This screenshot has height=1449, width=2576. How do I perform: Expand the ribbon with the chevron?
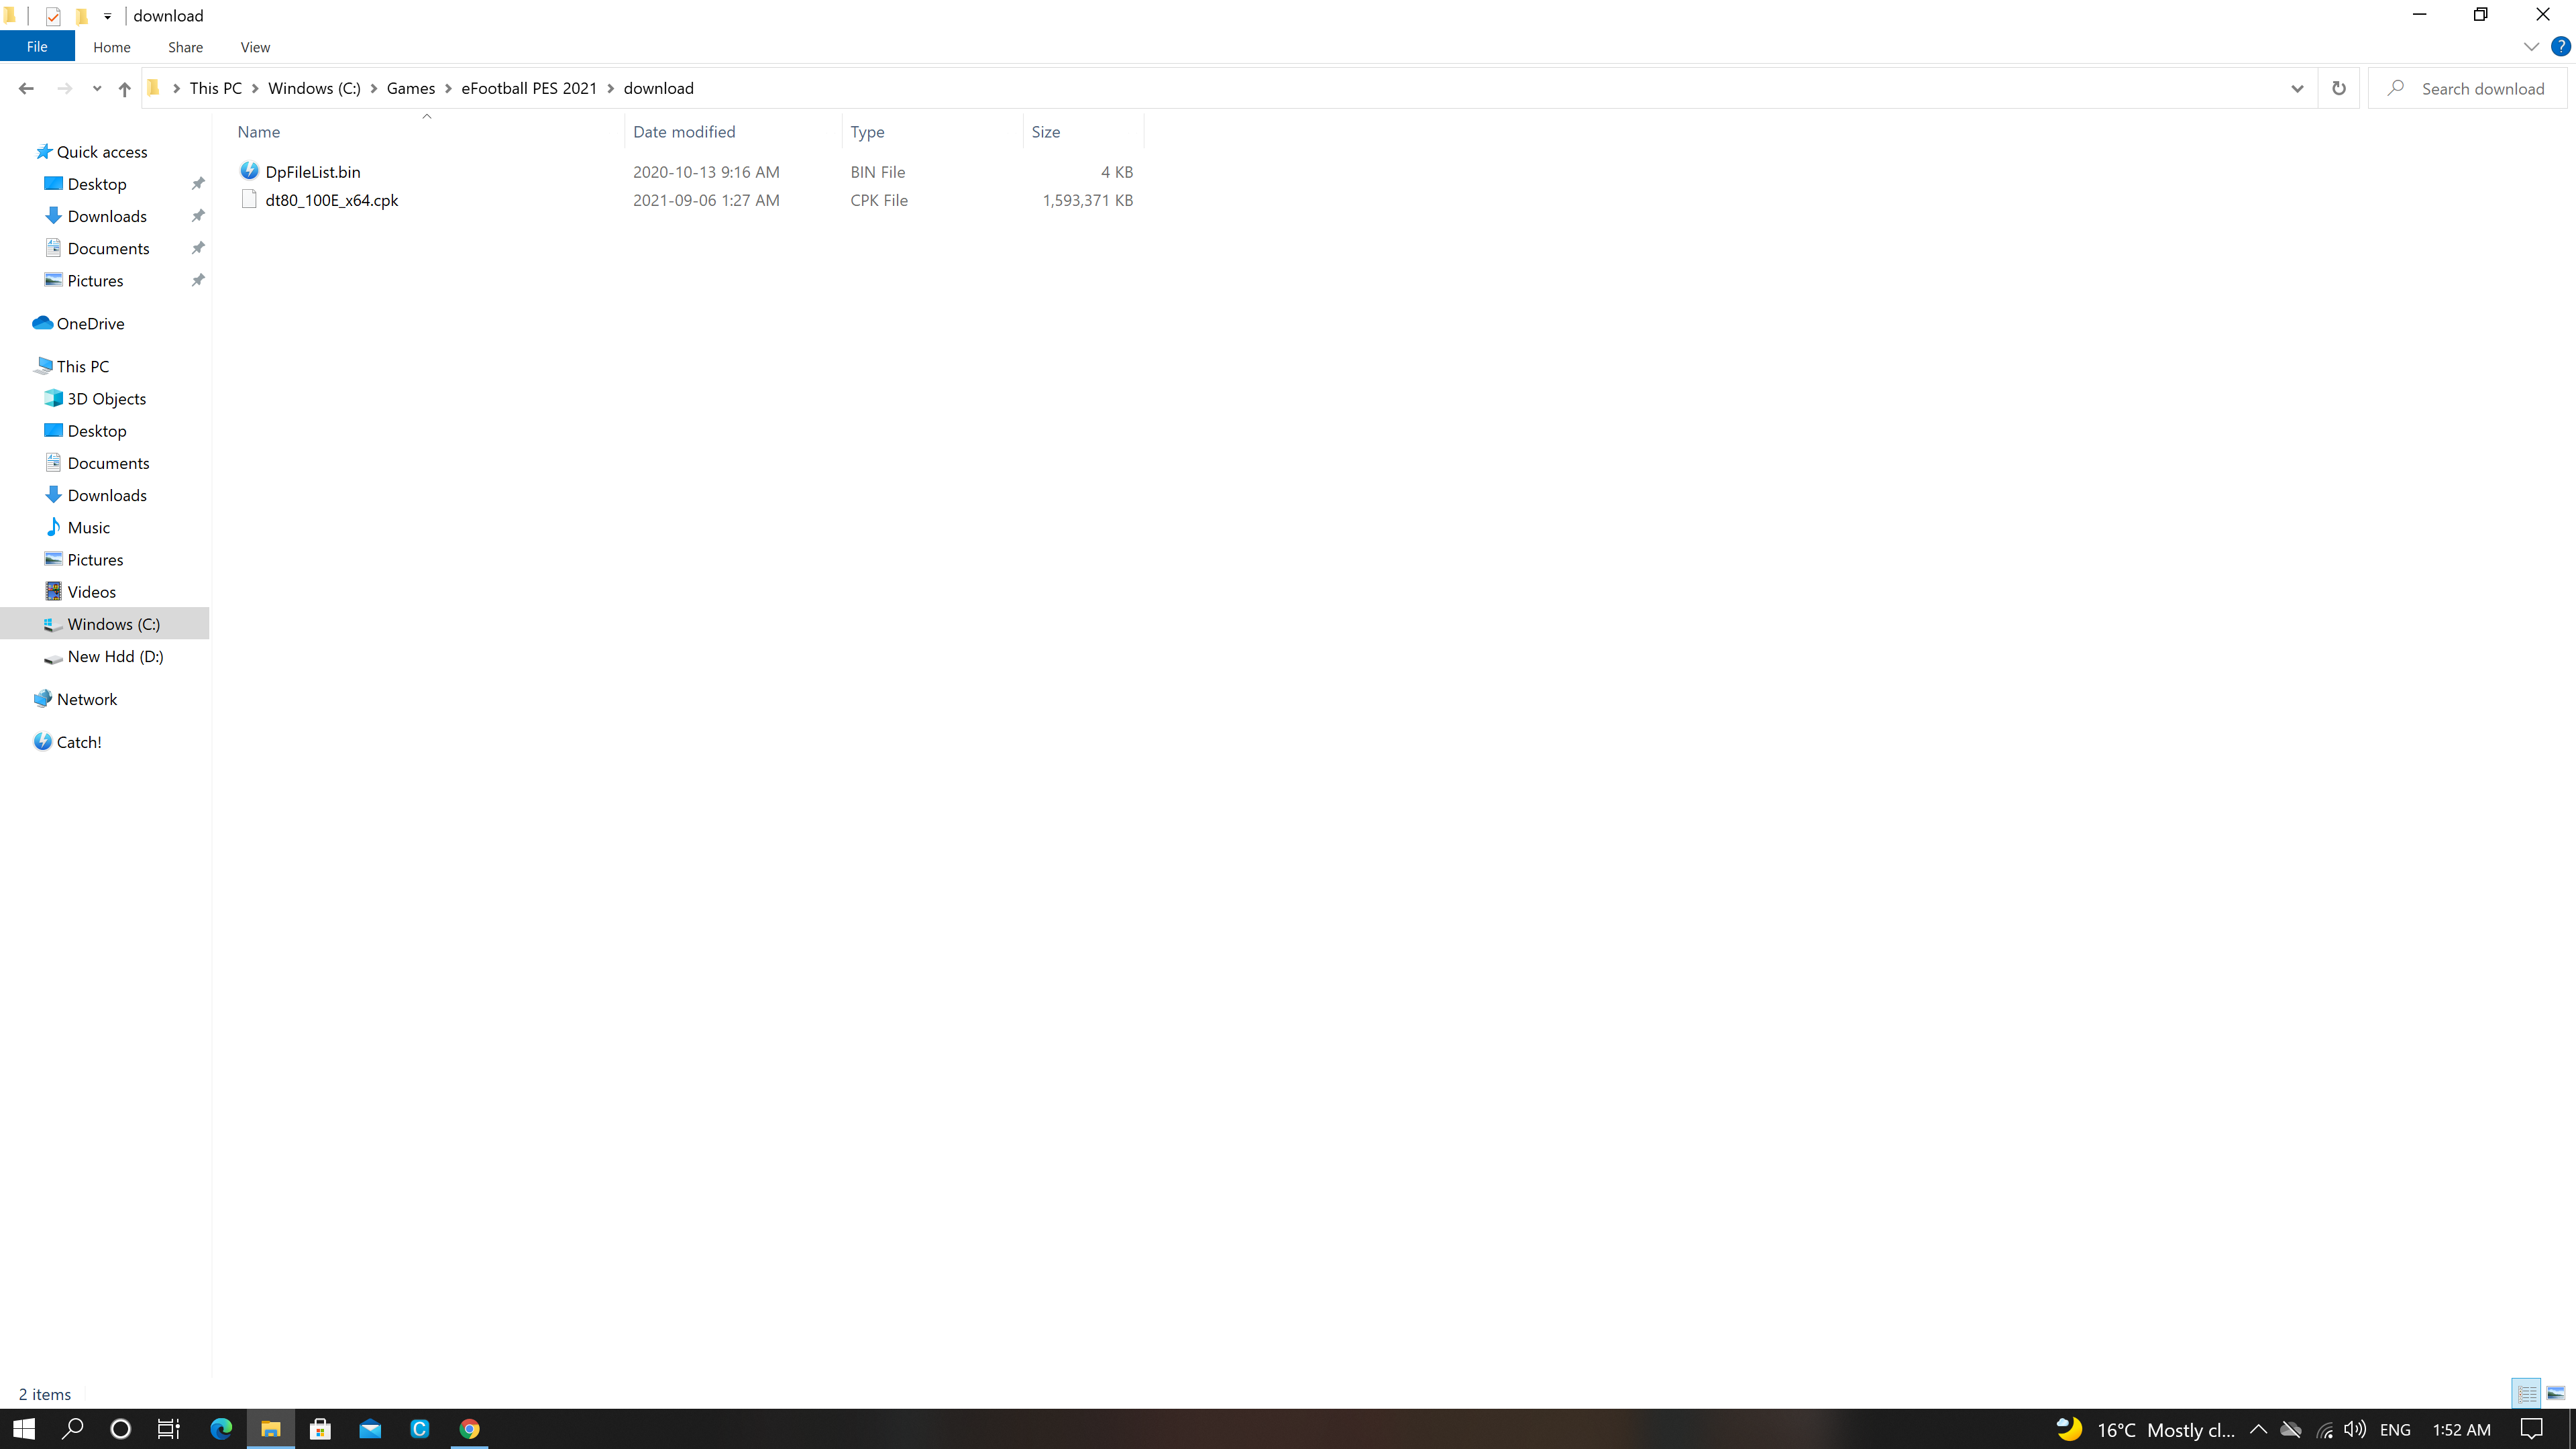click(2531, 47)
